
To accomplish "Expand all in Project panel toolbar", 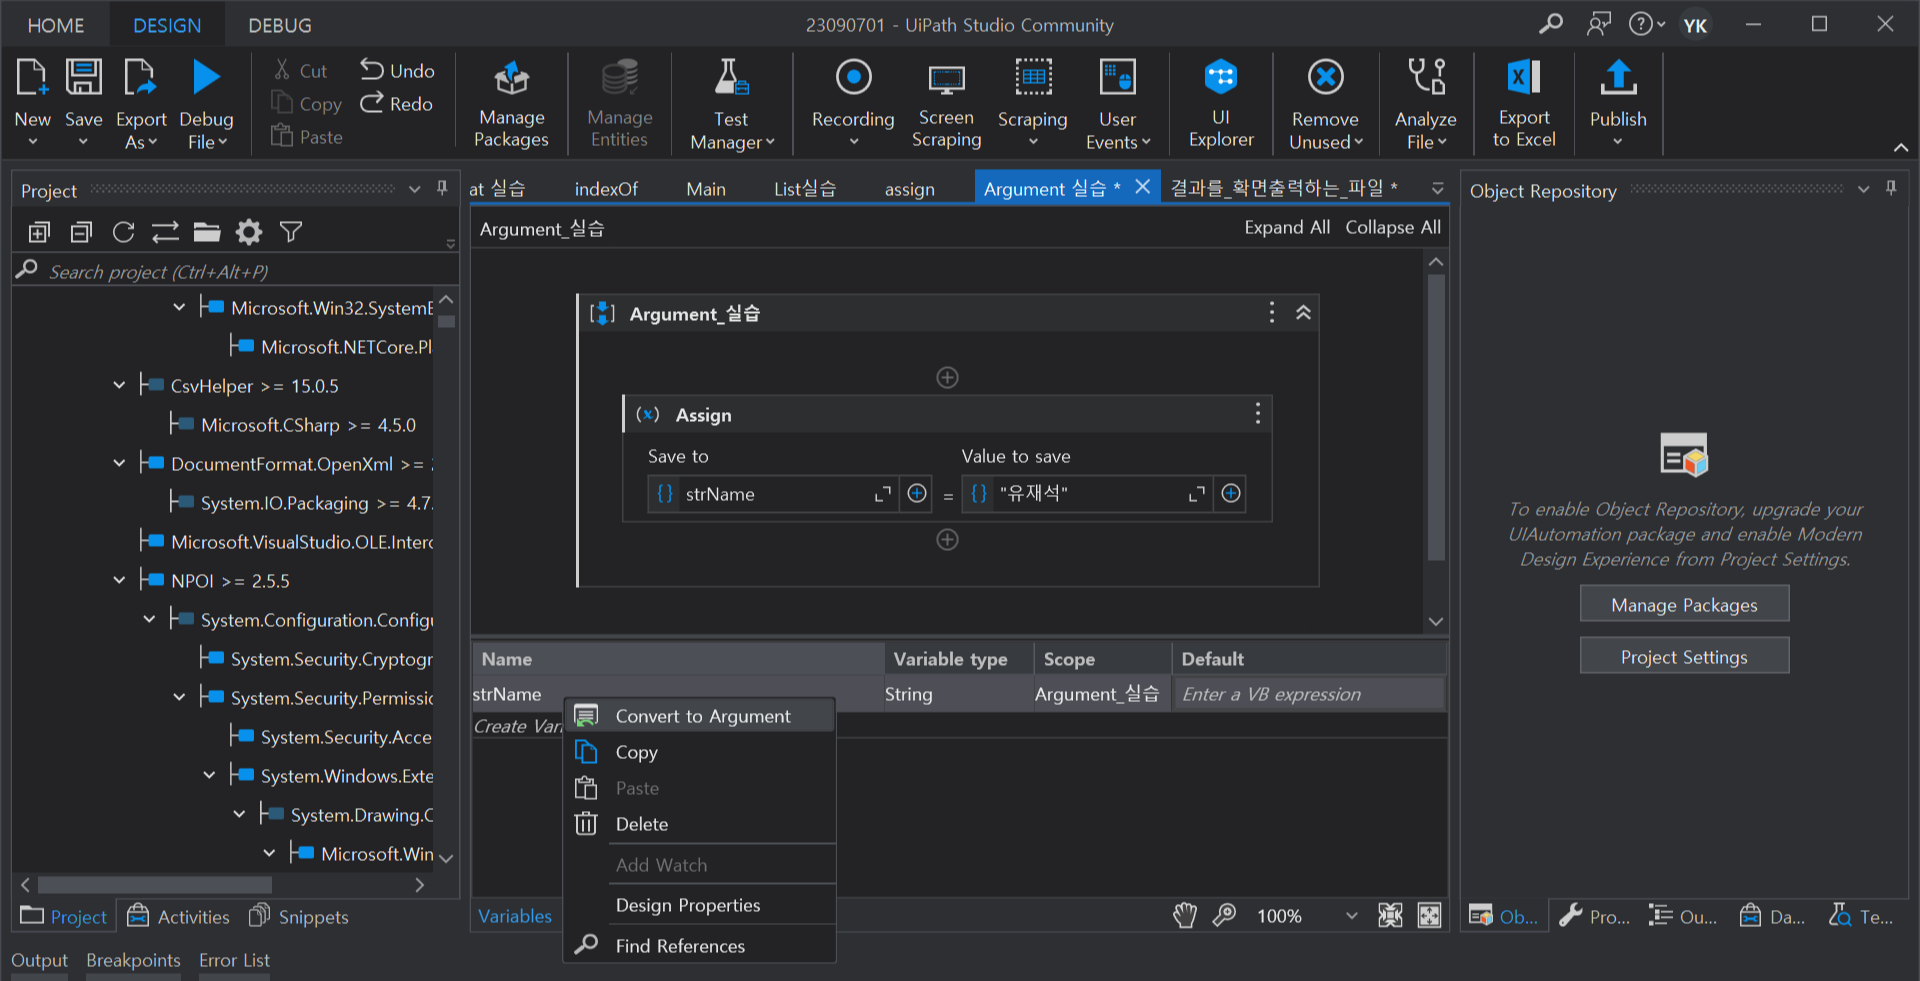I will click(39, 232).
